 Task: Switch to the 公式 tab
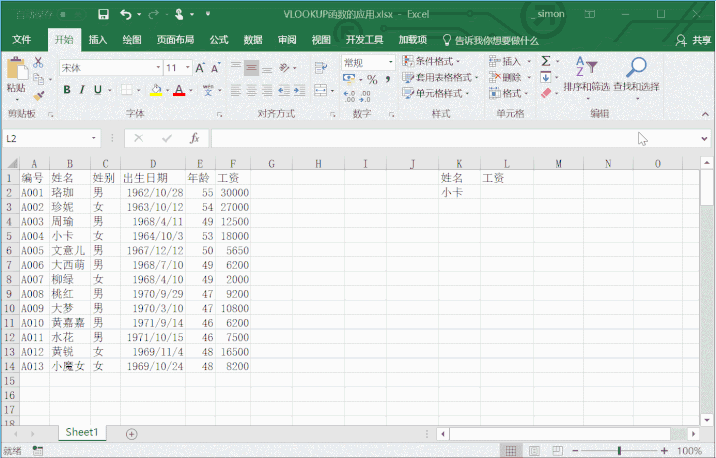tap(219, 40)
